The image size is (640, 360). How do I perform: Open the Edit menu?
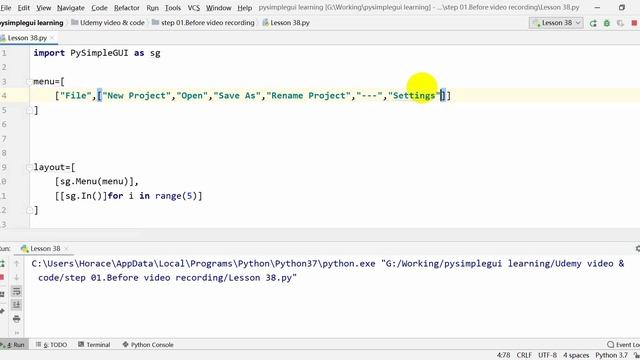coord(24,8)
